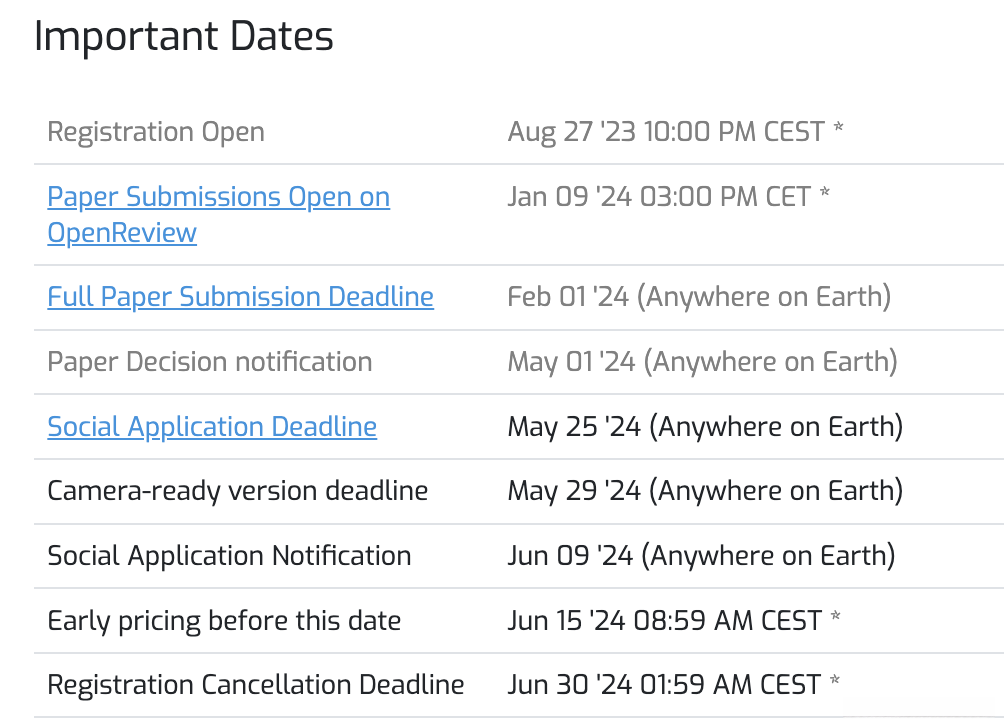Image resolution: width=1004 pixels, height=728 pixels.
Task: Open the Paper Submissions Open on OpenReview link
Action: pyautogui.click(x=218, y=197)
